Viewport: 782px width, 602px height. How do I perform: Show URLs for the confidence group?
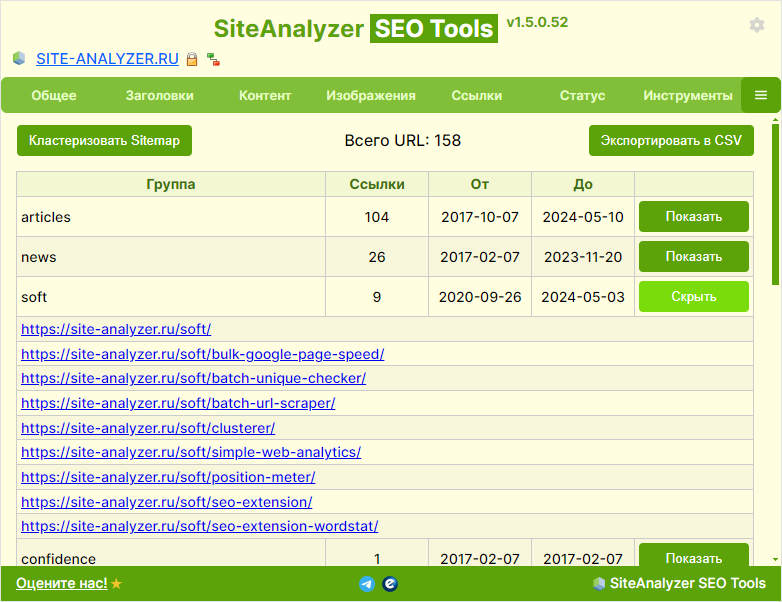(694, 556)
